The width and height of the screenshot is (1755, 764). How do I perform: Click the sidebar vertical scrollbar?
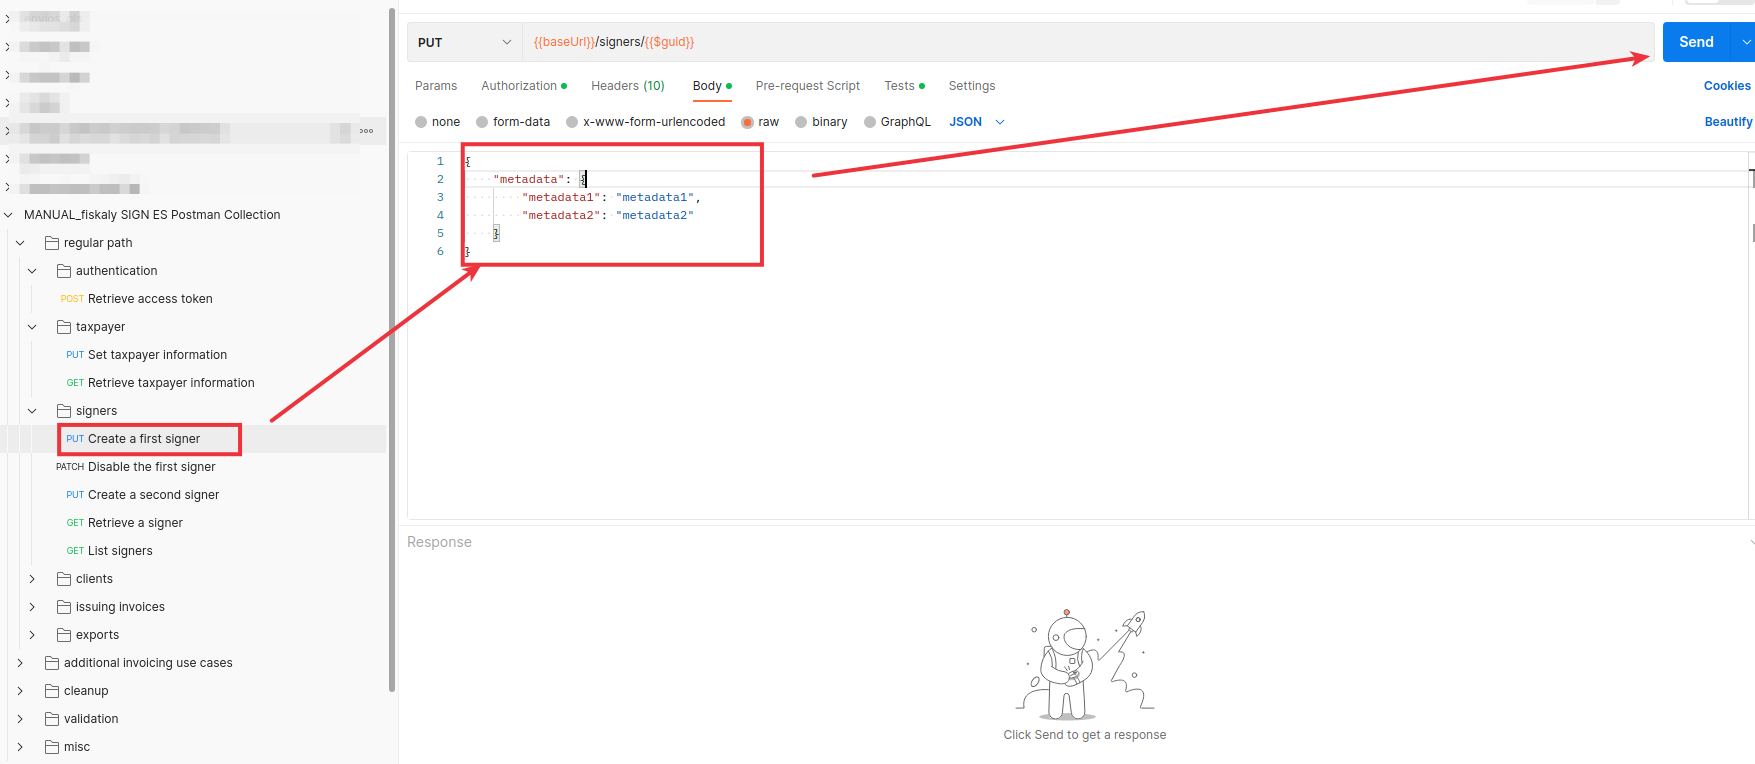392,350
